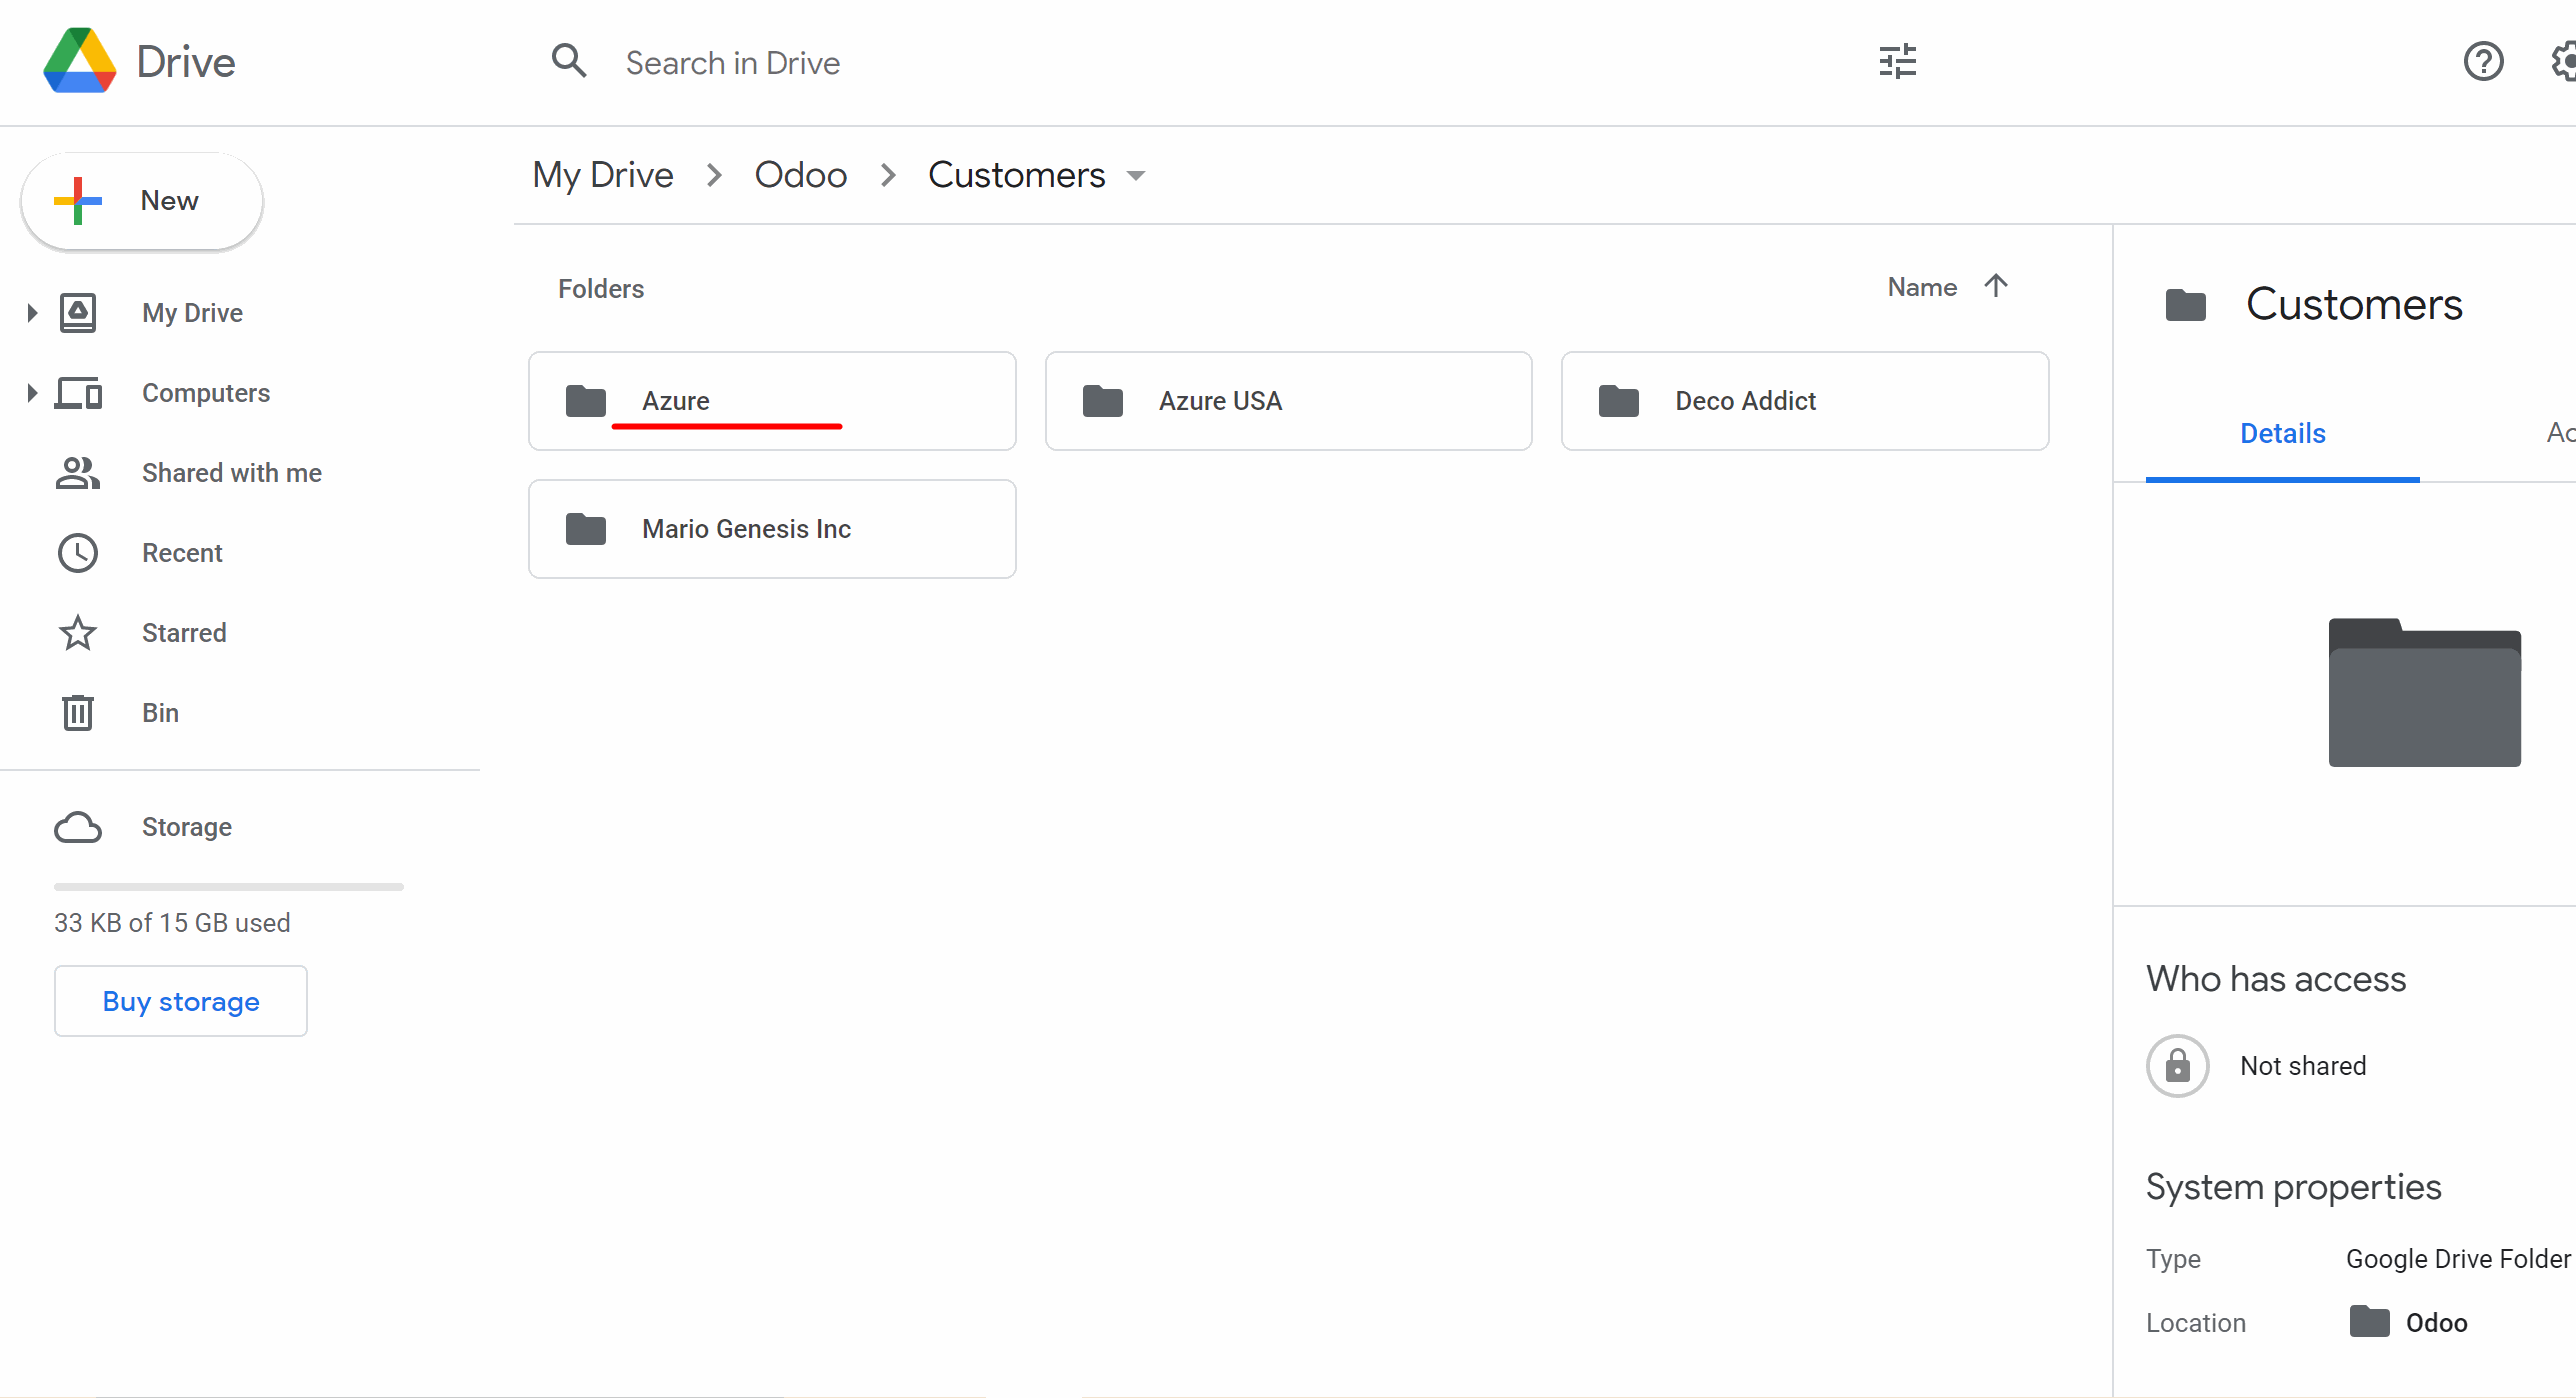
Task: Click the Not shared lock icon
Action: click(x=2177, y=1066)
